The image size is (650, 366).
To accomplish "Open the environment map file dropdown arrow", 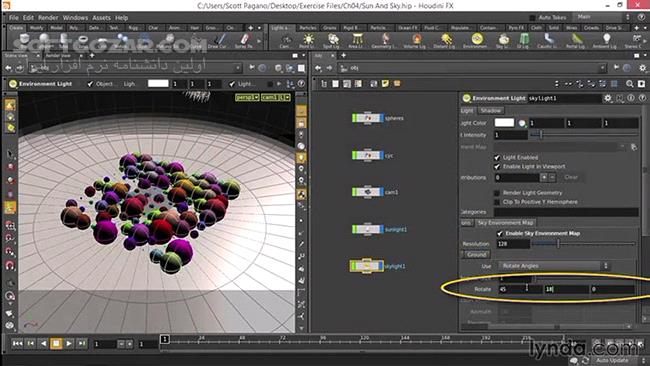I will (622, 147).
